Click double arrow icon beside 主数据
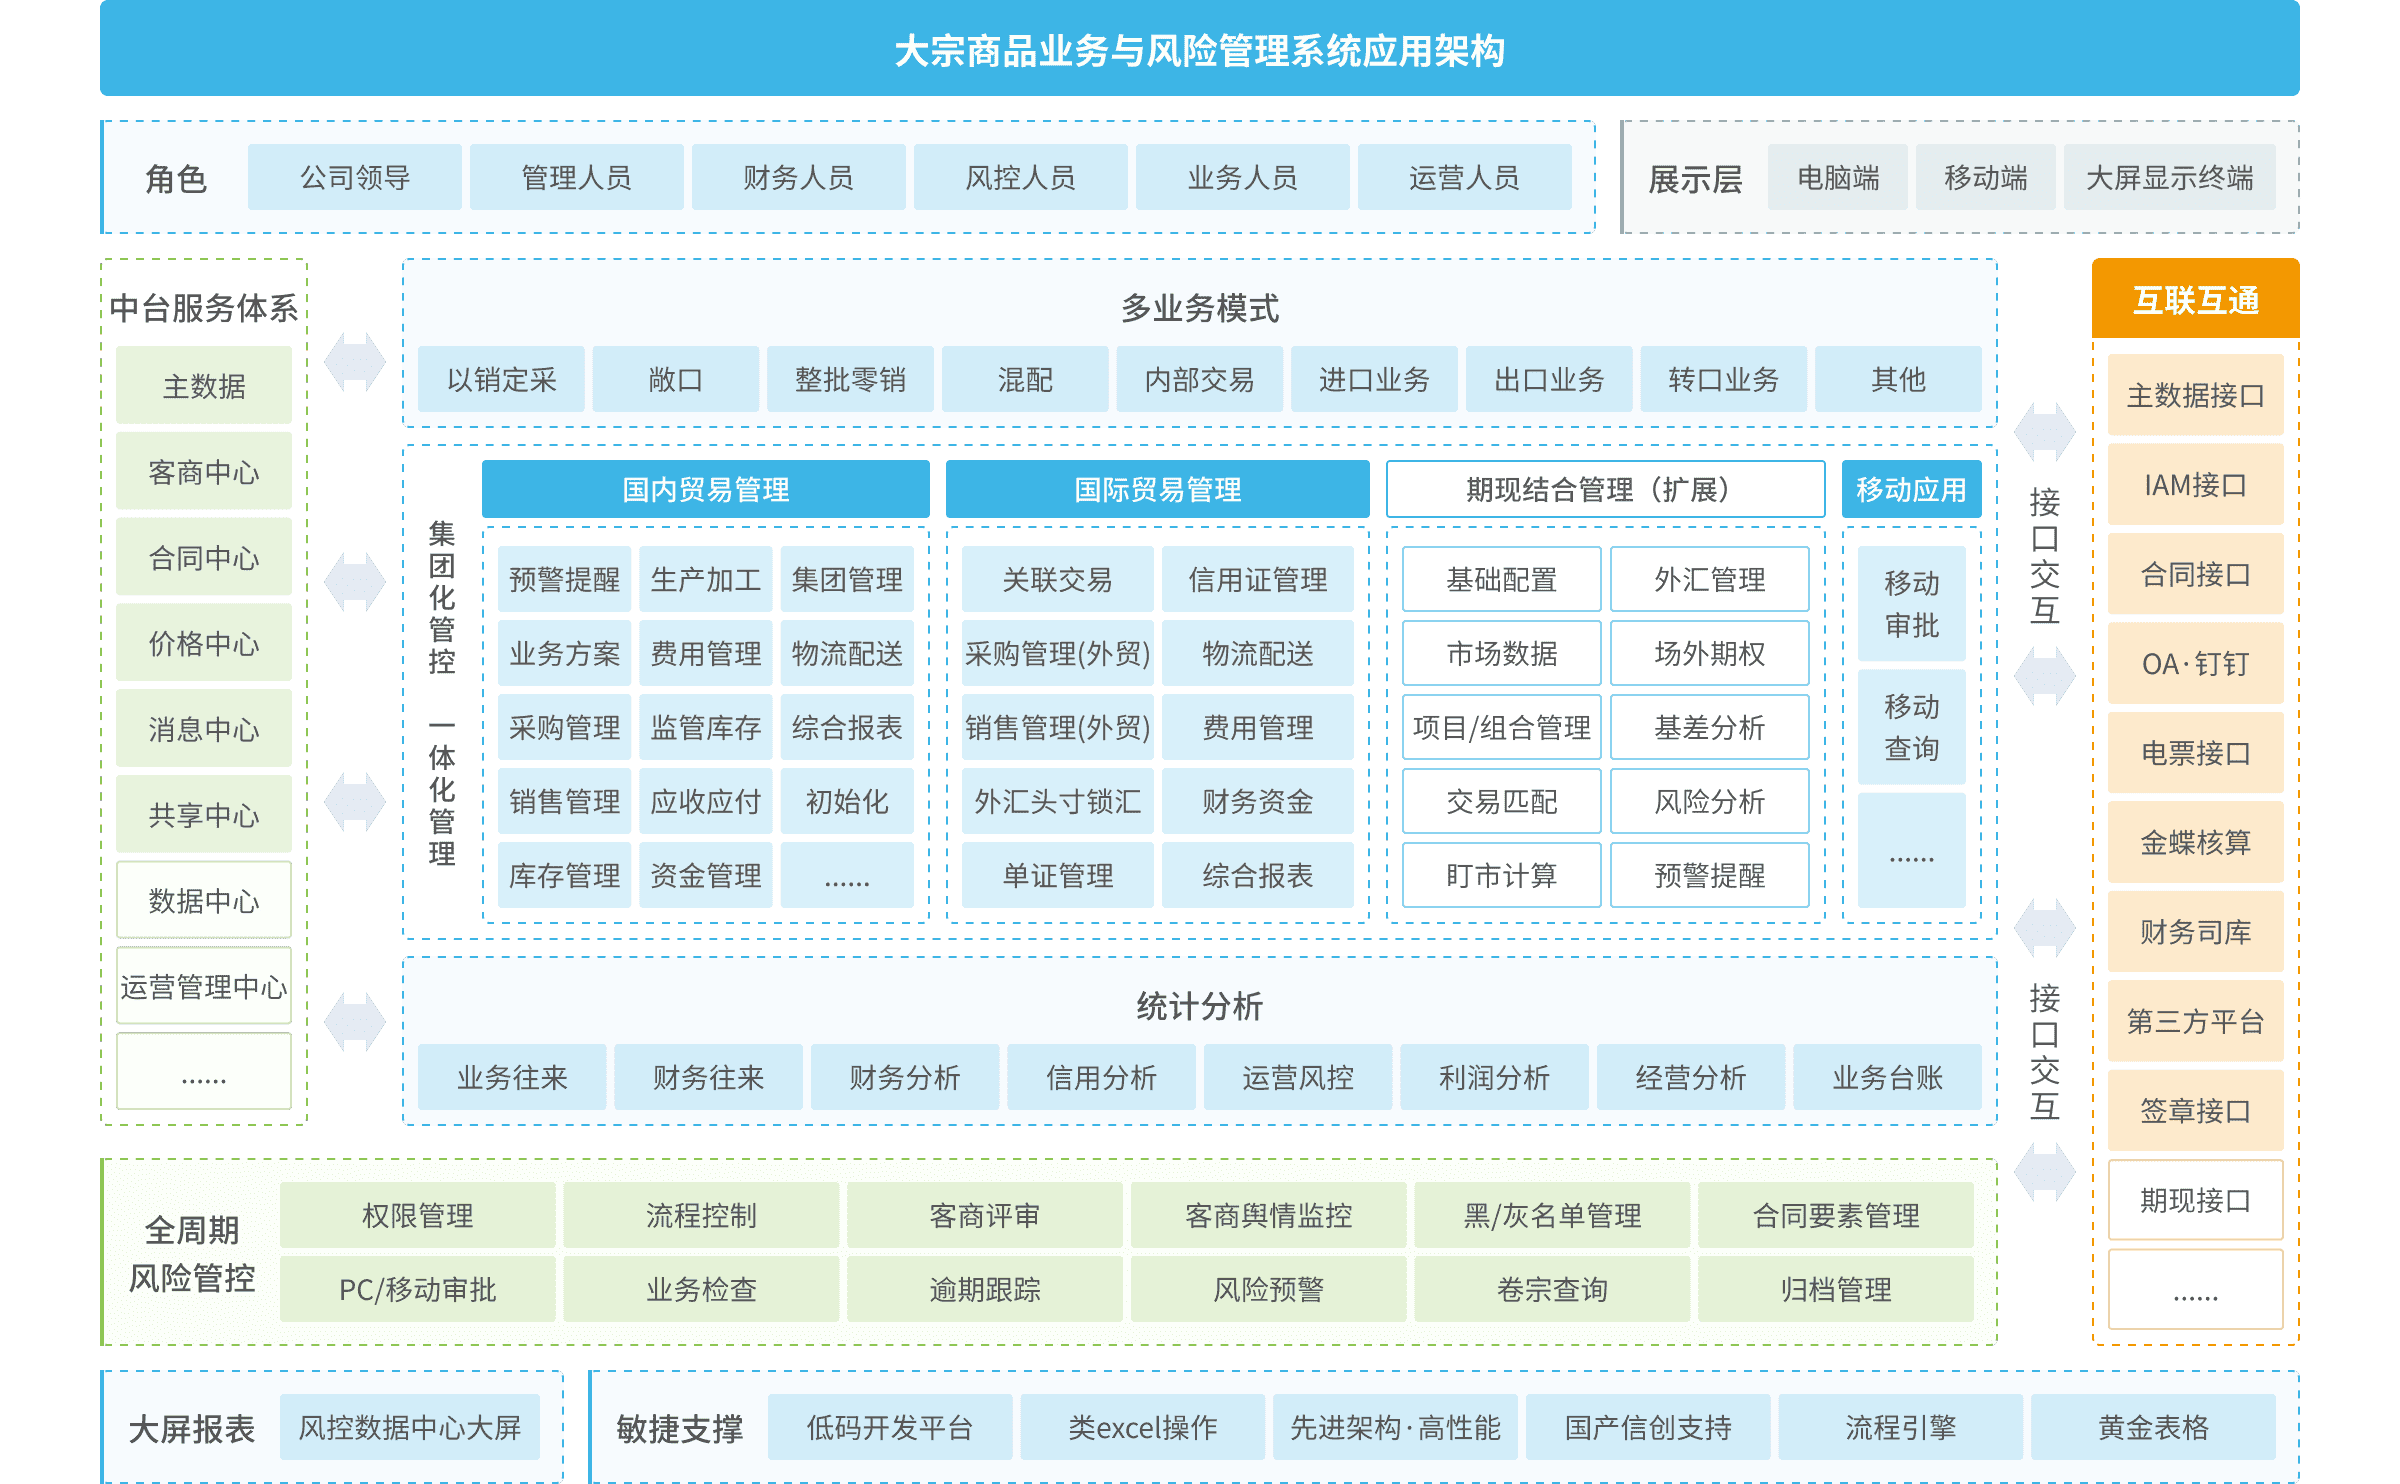 click(x=355, y=362)
